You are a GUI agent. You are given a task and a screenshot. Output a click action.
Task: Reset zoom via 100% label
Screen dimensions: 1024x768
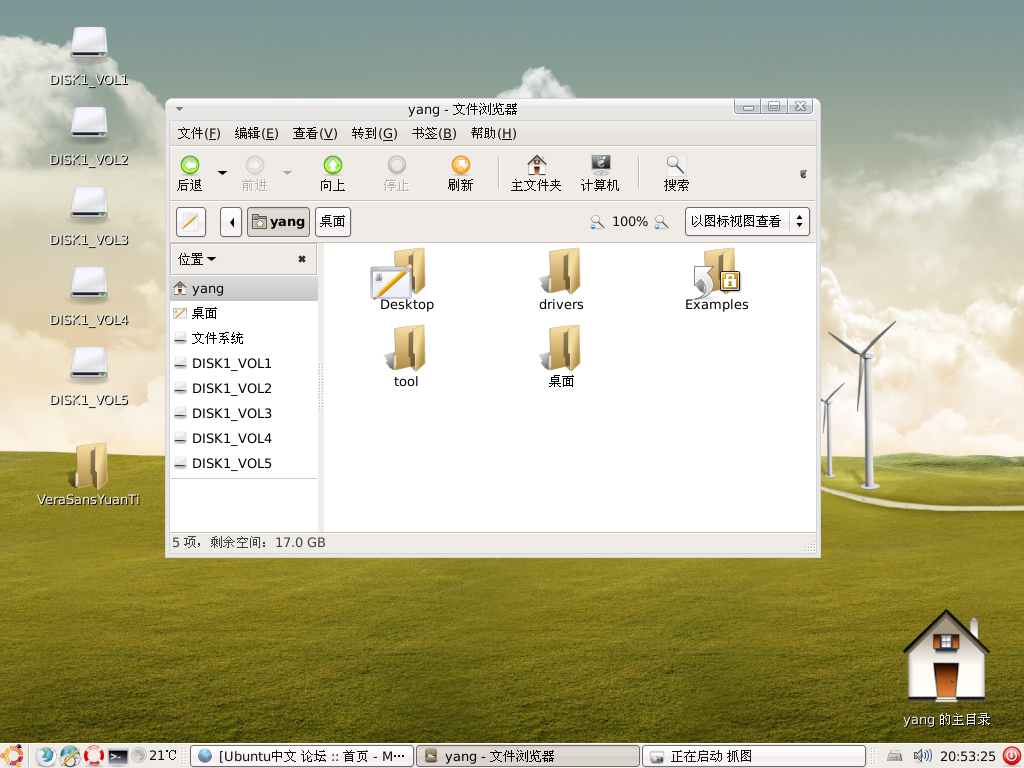630,222
